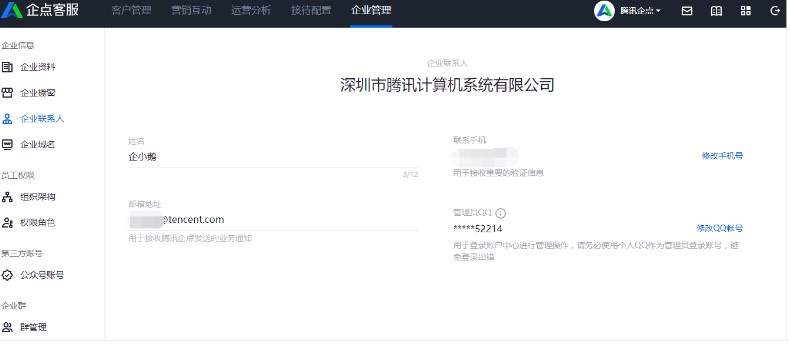Click the 权限角色 user-role icon
The height and width of the screenshot is (361, 790).
pos(7,223)
